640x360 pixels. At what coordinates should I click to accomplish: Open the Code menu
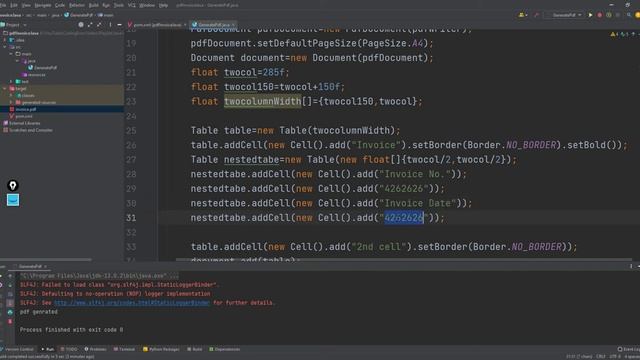click(x=60, y=5)
